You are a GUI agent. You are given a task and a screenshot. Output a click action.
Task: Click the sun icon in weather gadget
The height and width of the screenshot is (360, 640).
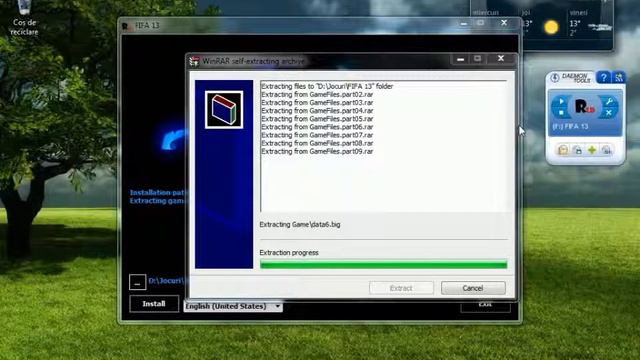(551, 27)
